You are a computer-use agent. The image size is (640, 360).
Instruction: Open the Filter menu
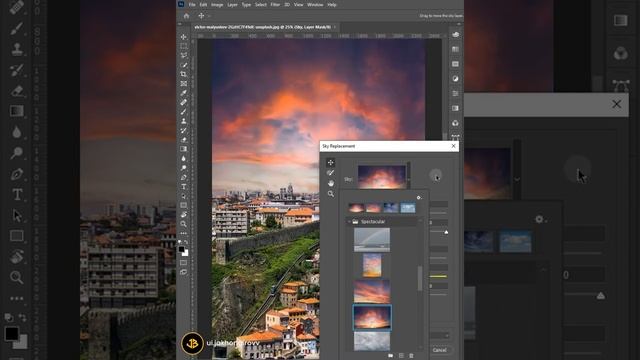(275, 5)
